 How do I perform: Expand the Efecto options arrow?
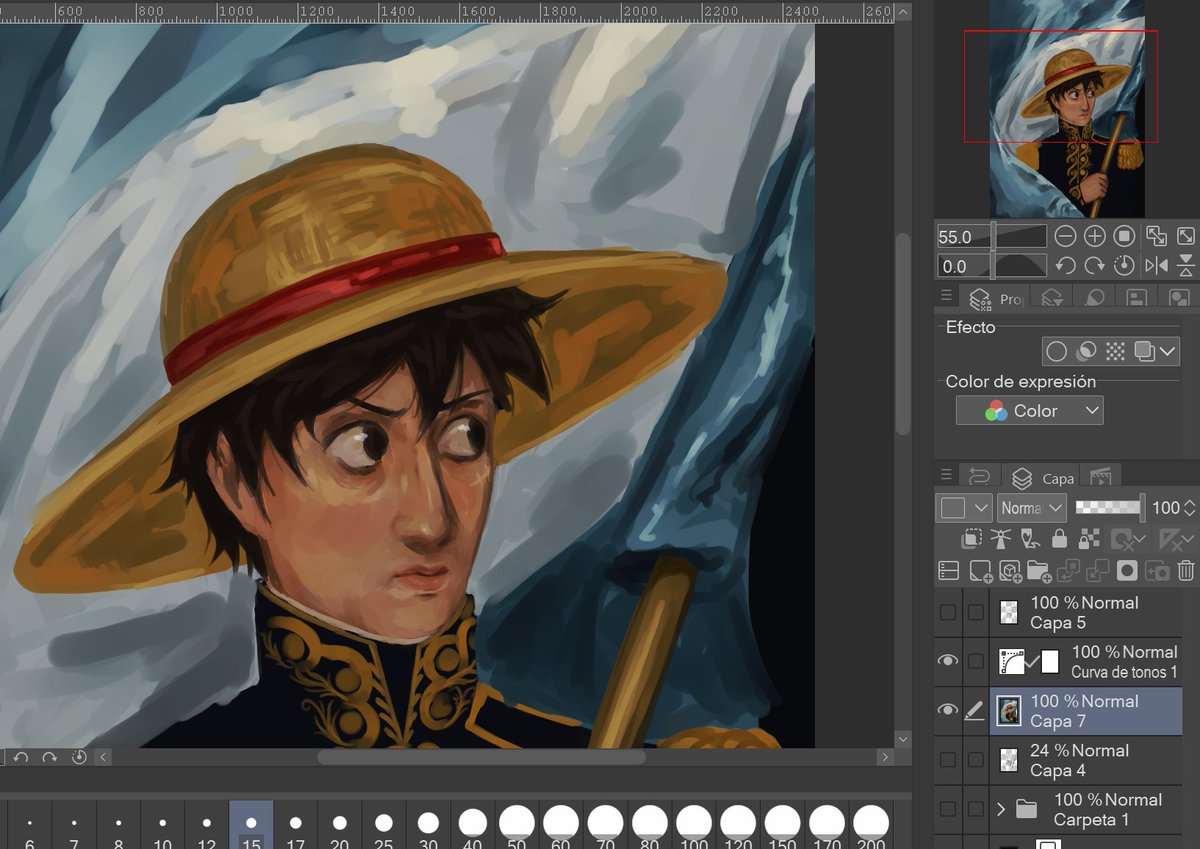tap(1168, 351)
